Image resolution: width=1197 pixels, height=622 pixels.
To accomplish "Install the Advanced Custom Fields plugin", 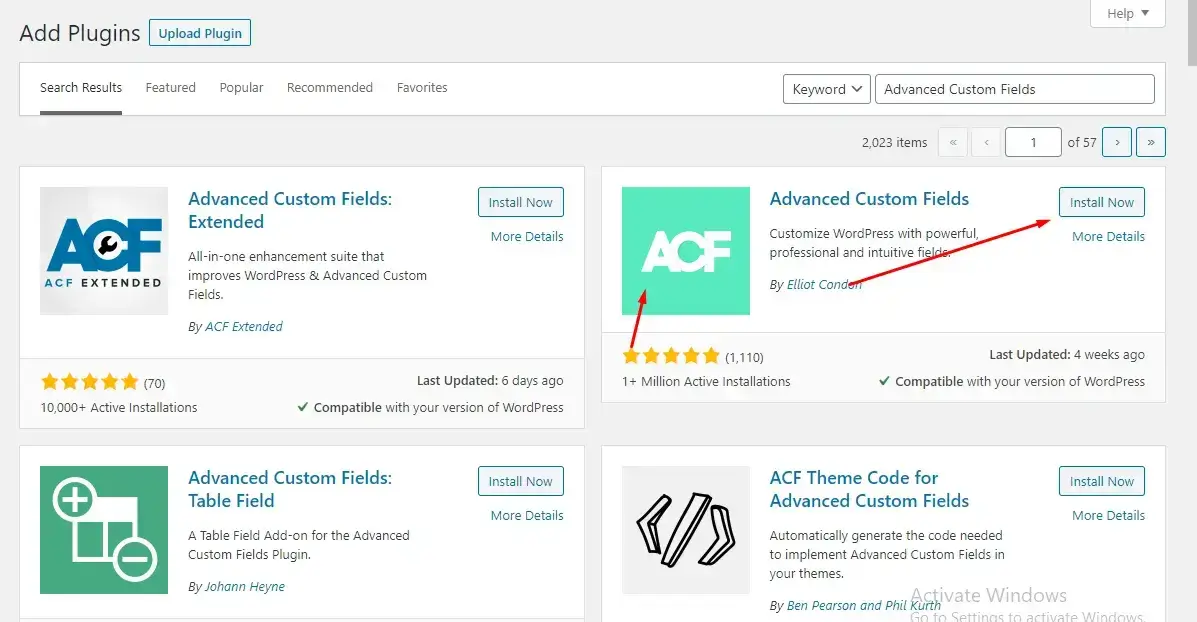I will pyautogui.click(x=1101, y=201).
